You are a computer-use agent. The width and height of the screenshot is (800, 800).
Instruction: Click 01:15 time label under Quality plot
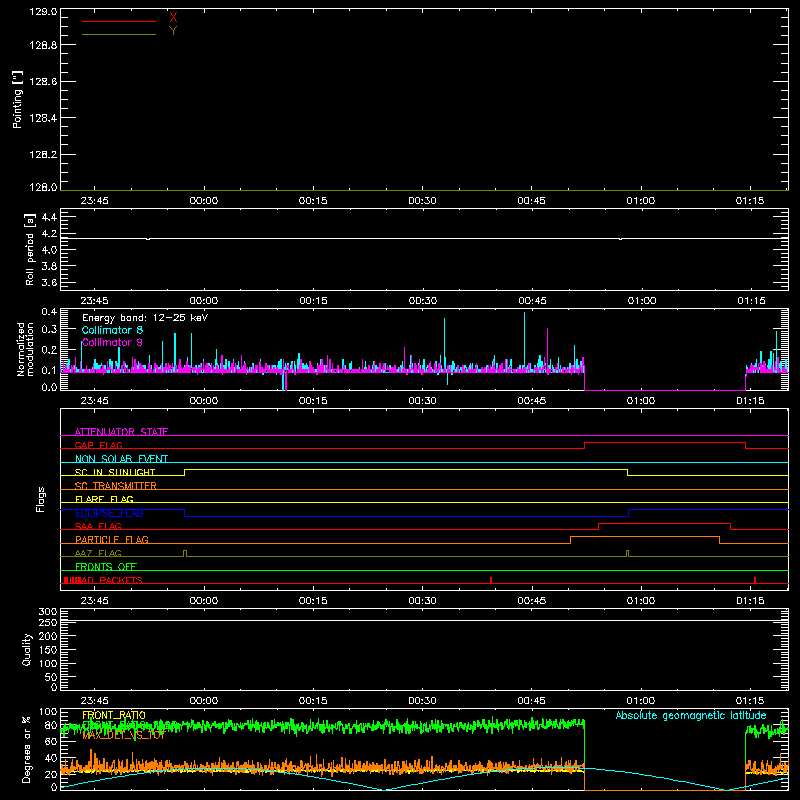750,701
